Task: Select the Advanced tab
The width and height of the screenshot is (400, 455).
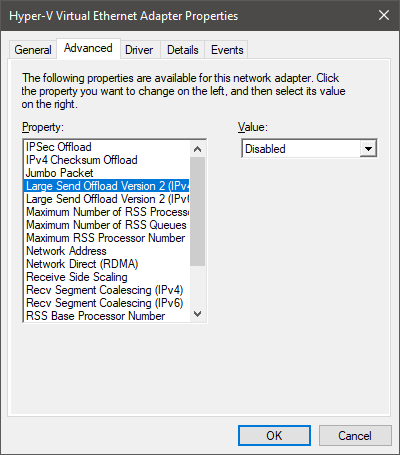Action: pyautogui.click(x=88, y=49)
